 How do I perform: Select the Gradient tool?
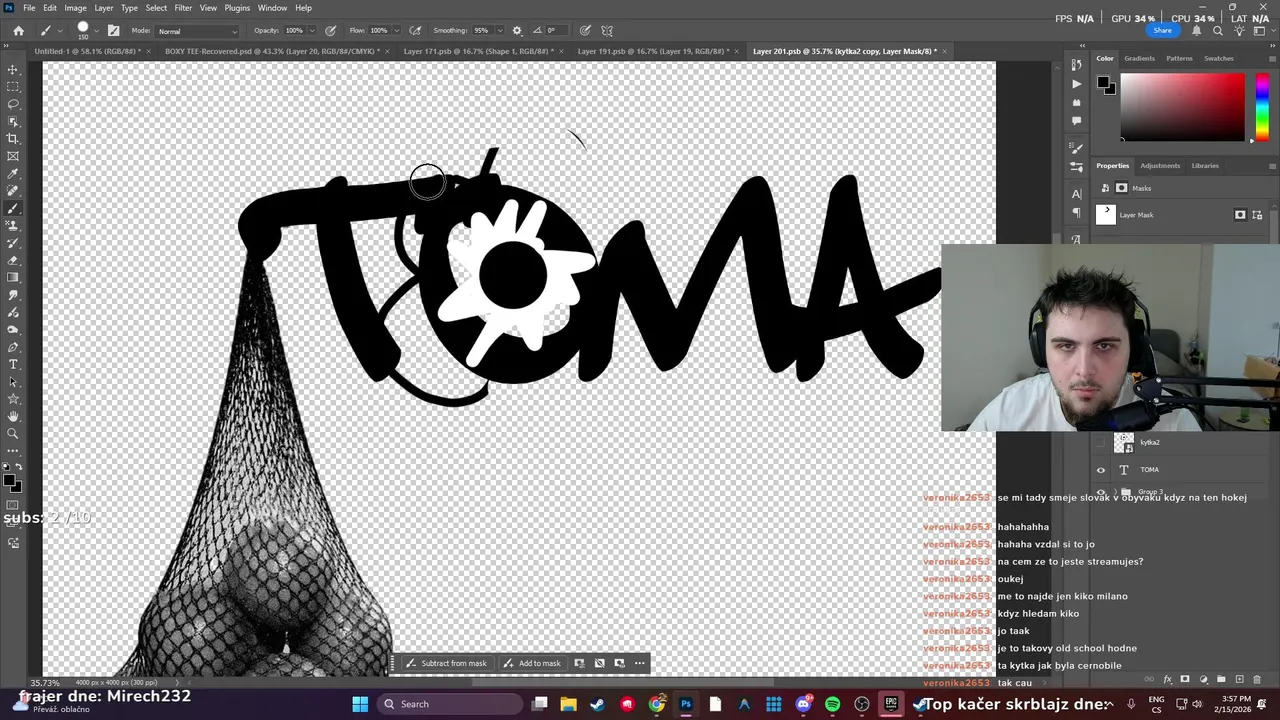[13, 278]
